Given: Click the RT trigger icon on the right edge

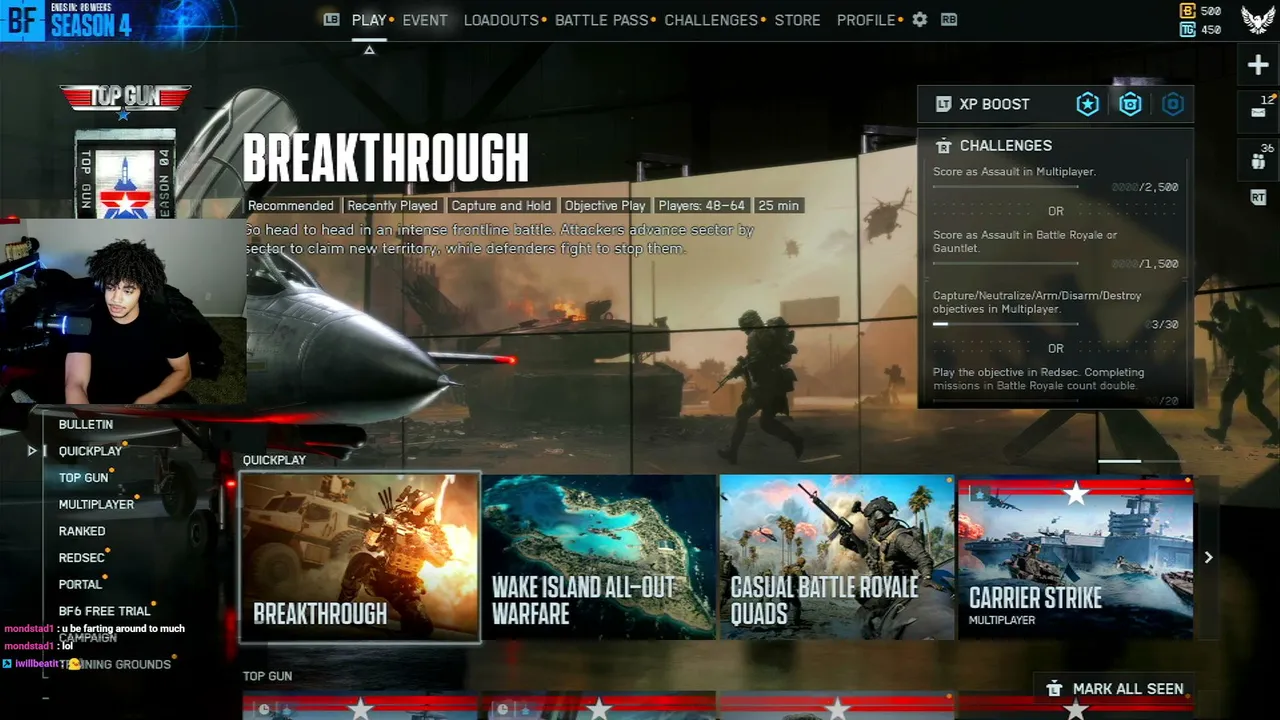Looking at the screenshot, I should (x=1258, y=198).
